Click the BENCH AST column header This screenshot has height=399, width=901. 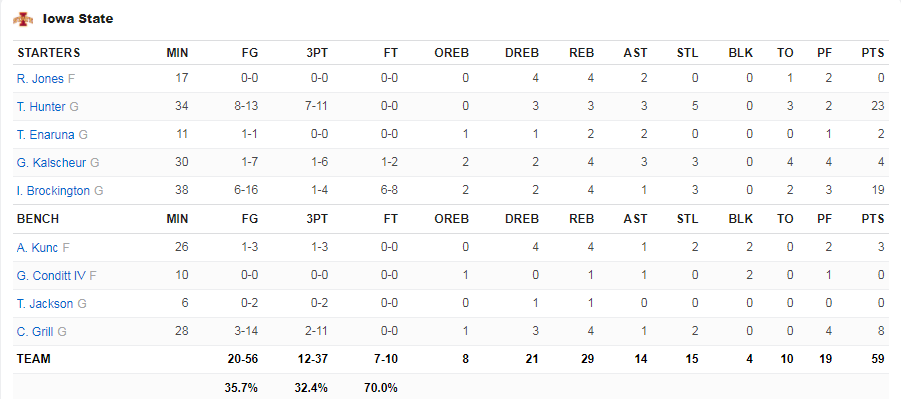click(636, 219)
